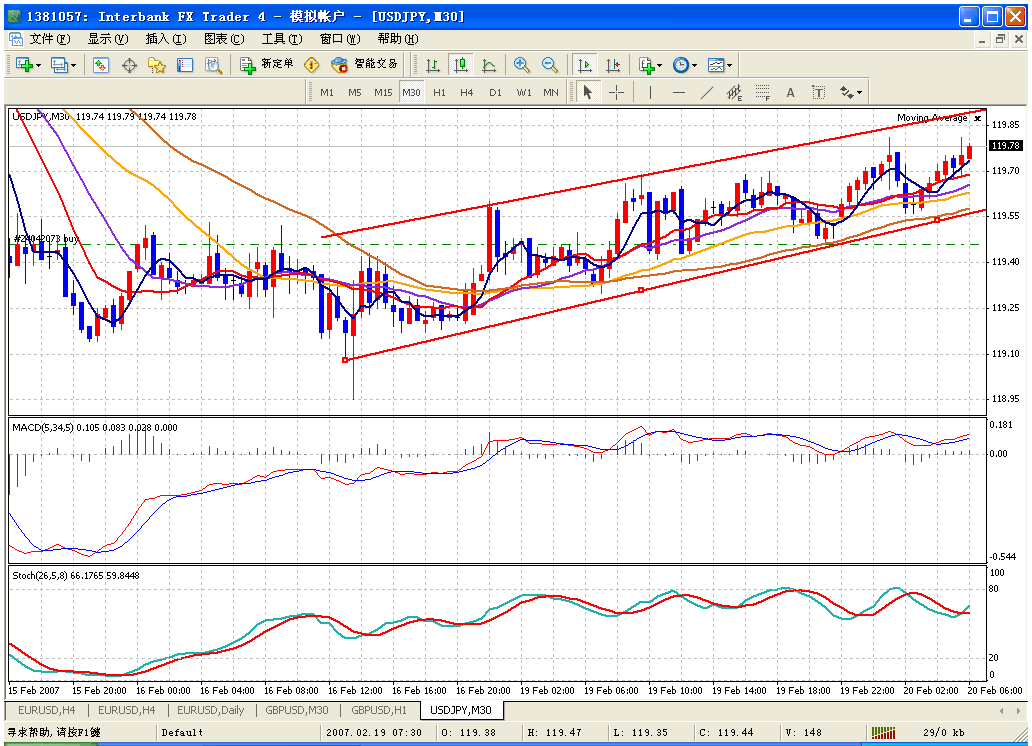1032x746 pixels.
Task: Expand the Periods clock dropdown
Action: pos(694,65)
